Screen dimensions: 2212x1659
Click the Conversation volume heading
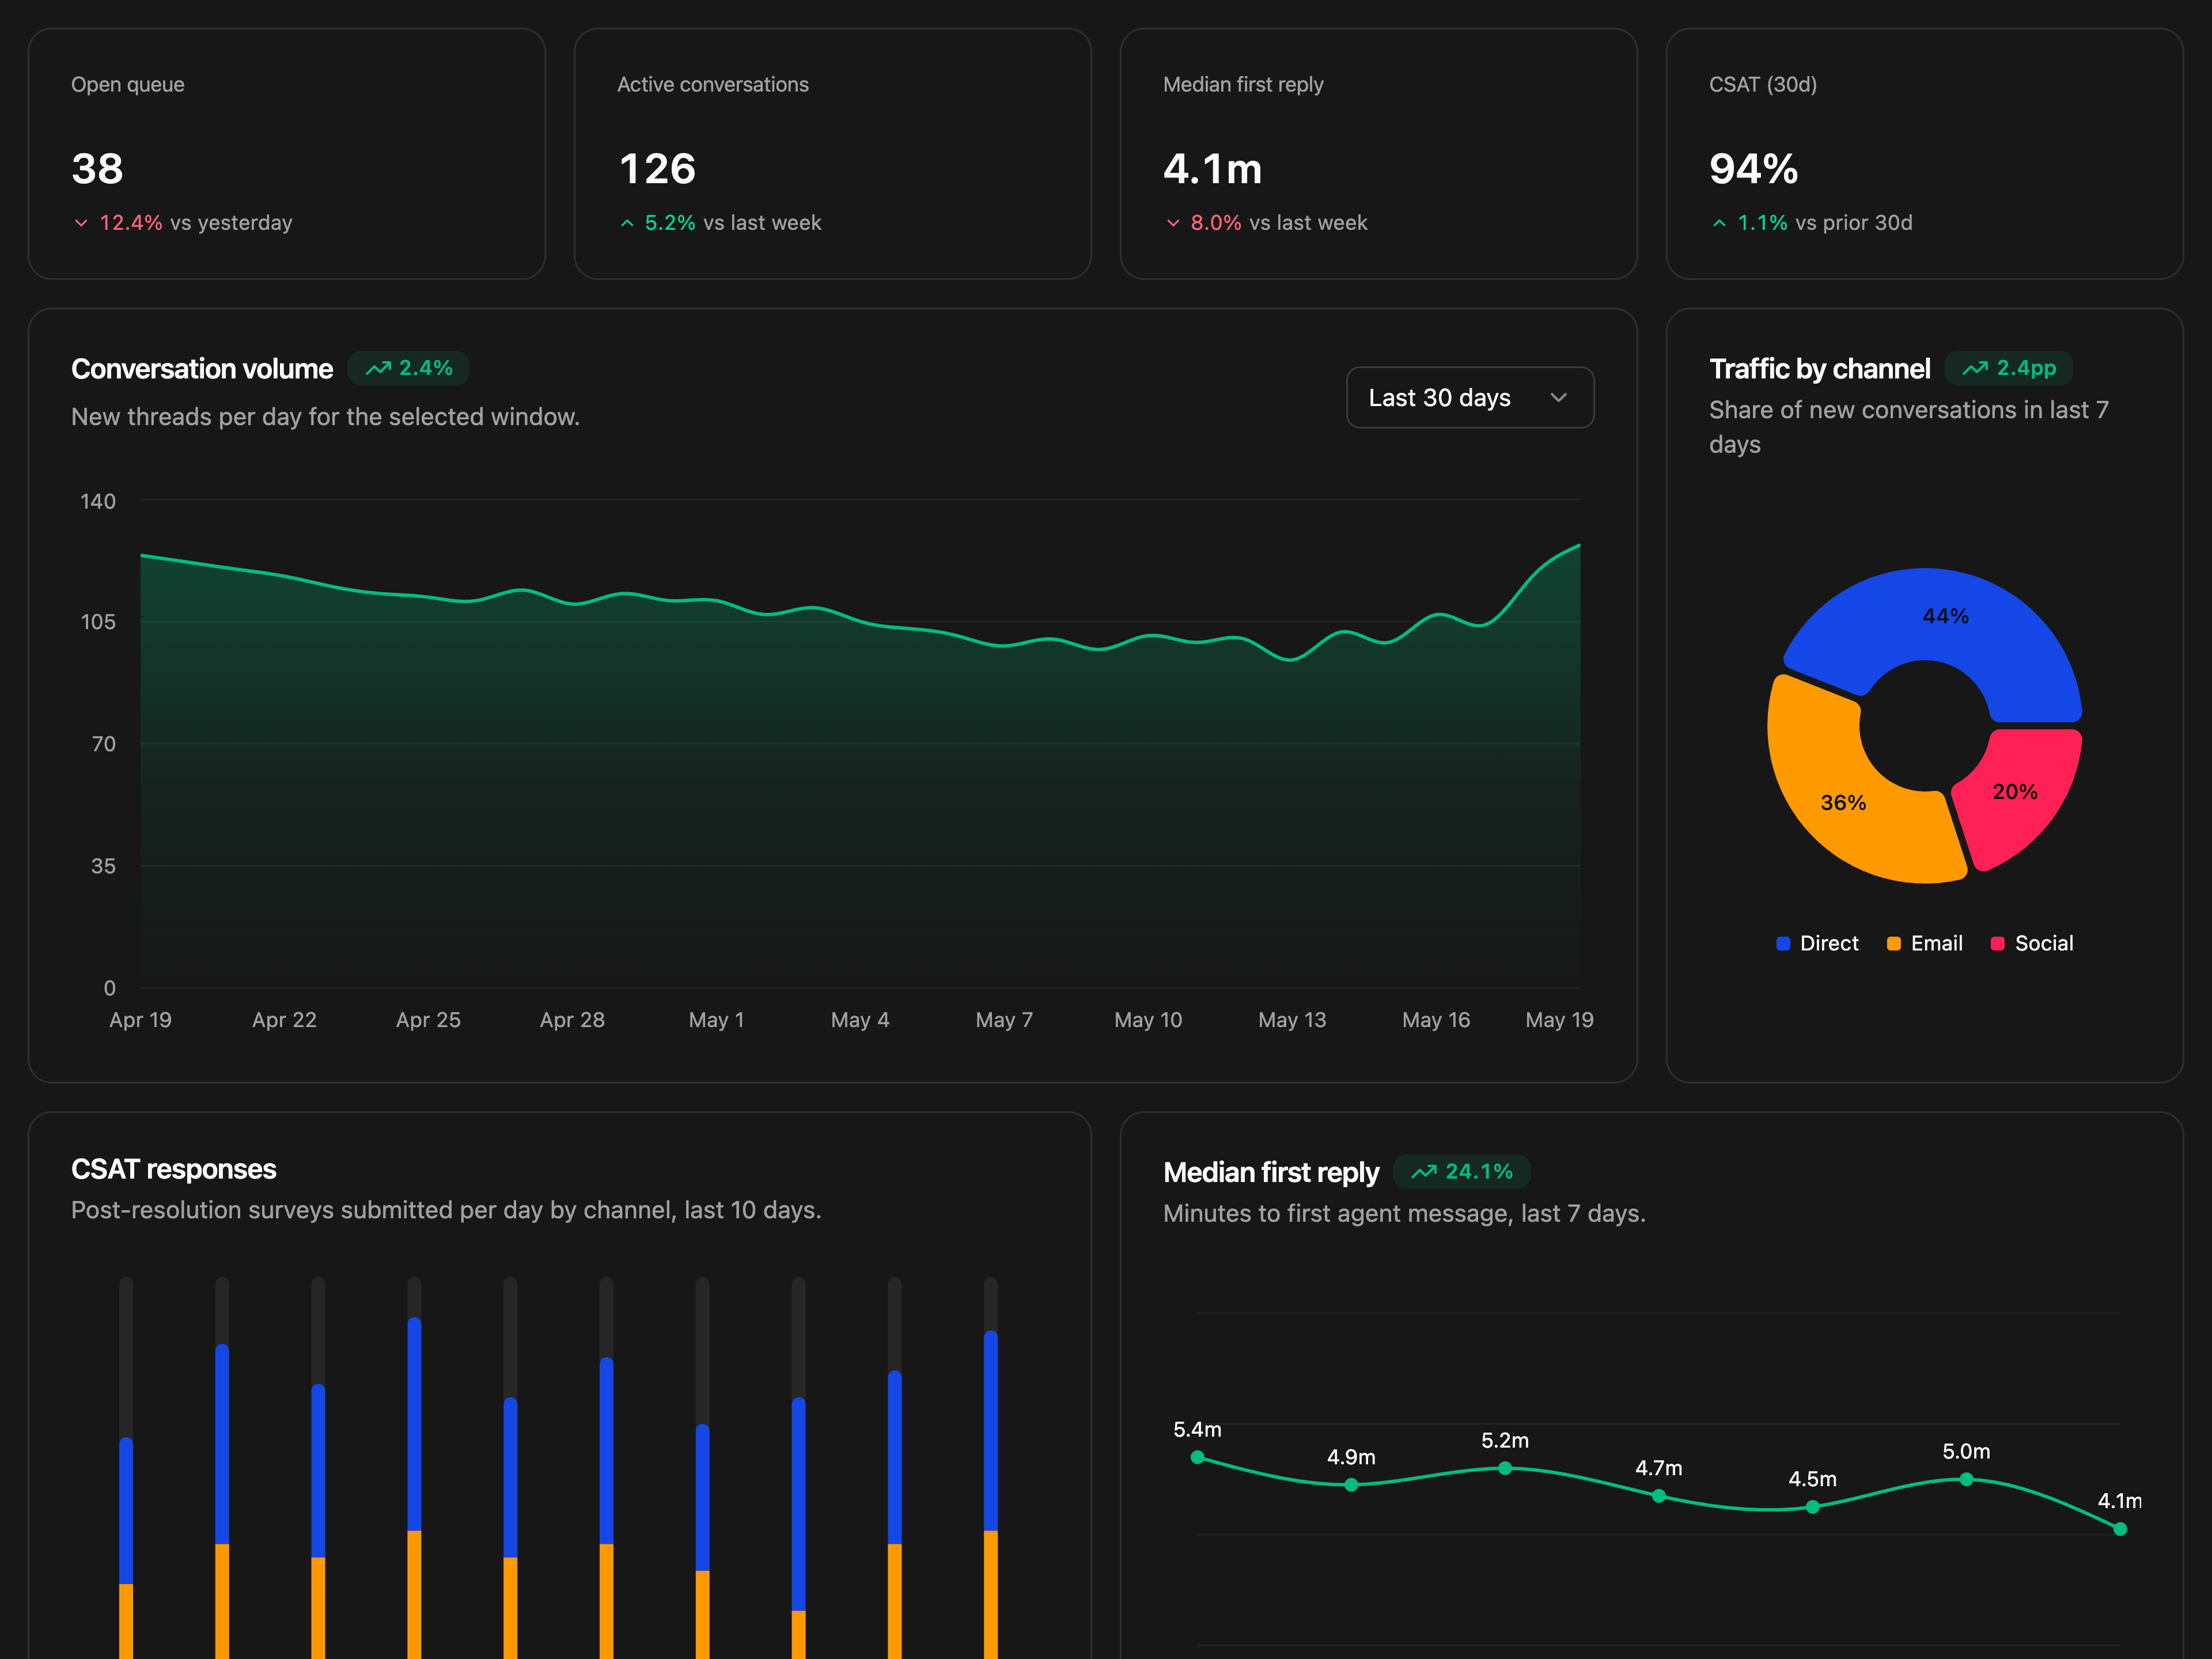click(x=202, y=369)
